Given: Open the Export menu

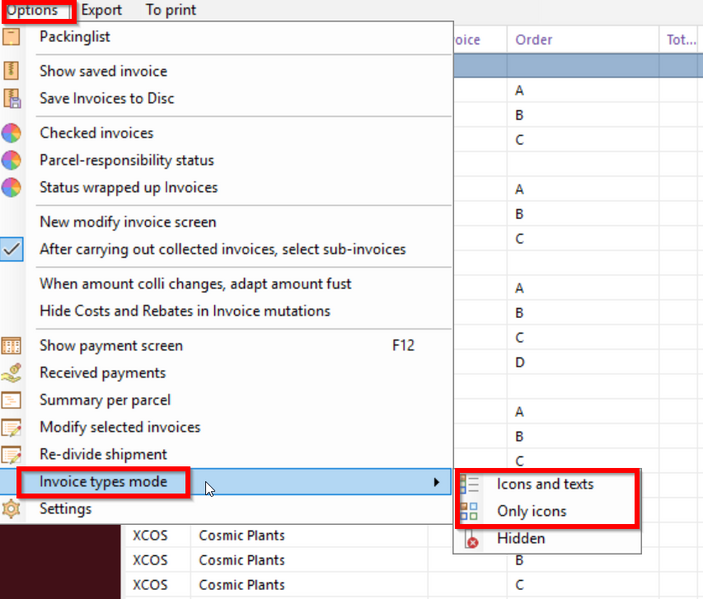Looking at the screenshot, I should (101, 10).
